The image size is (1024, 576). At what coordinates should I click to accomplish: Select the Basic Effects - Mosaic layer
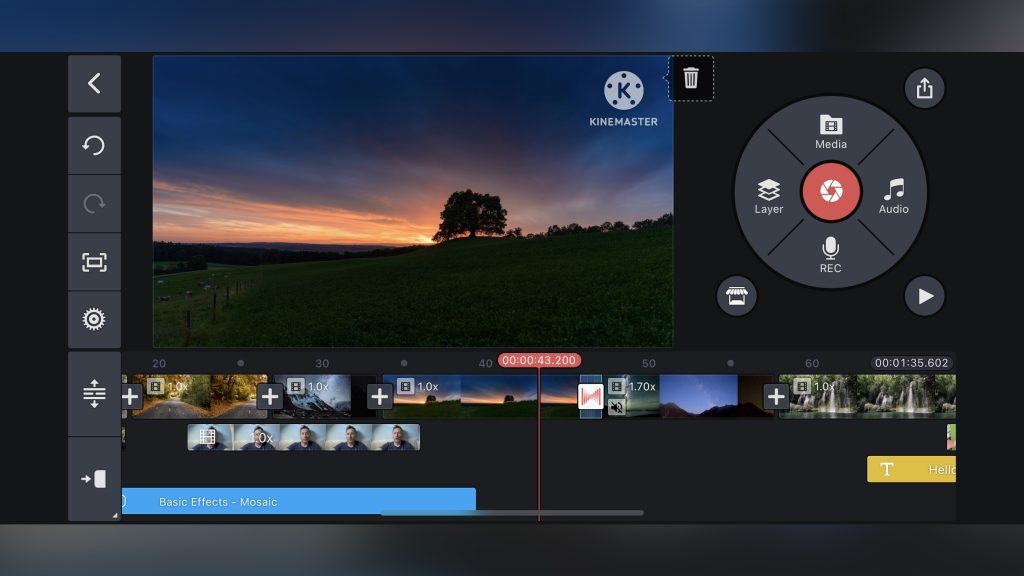point(298,501)
